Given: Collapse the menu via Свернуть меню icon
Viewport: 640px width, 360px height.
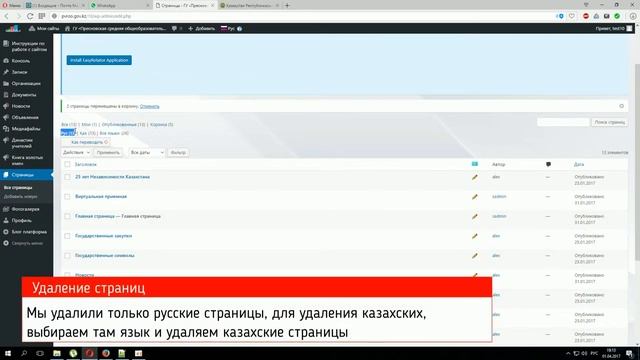Looking at the screenshot, I should click(6, 243).
